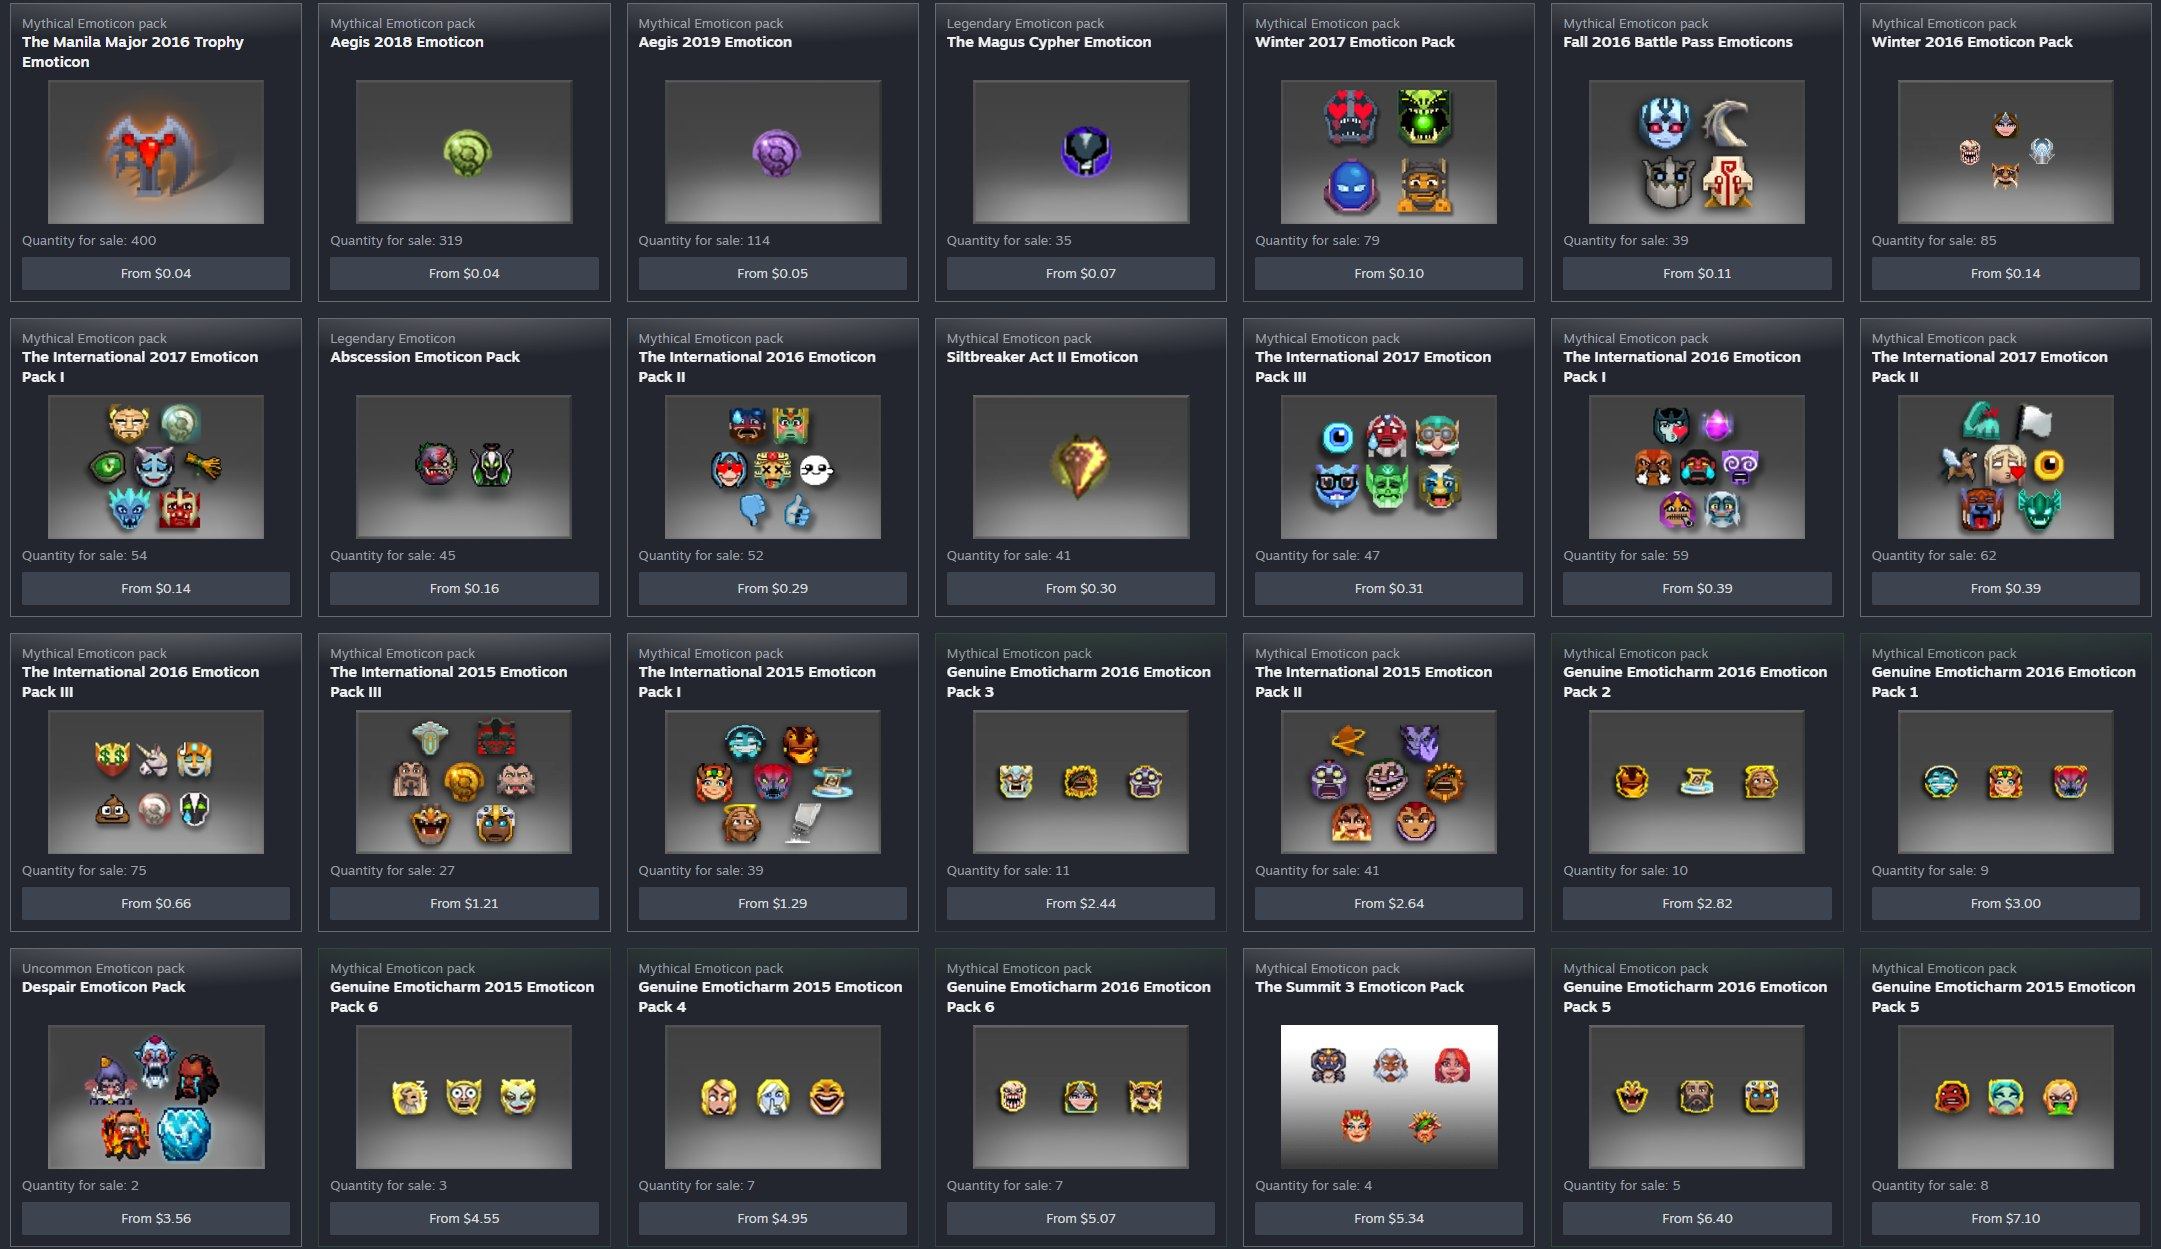The image size is (2161, 1249).
Task: Click Genuine Emoticharm 2015 Pack 6 image
Action: coord(464,1097)
